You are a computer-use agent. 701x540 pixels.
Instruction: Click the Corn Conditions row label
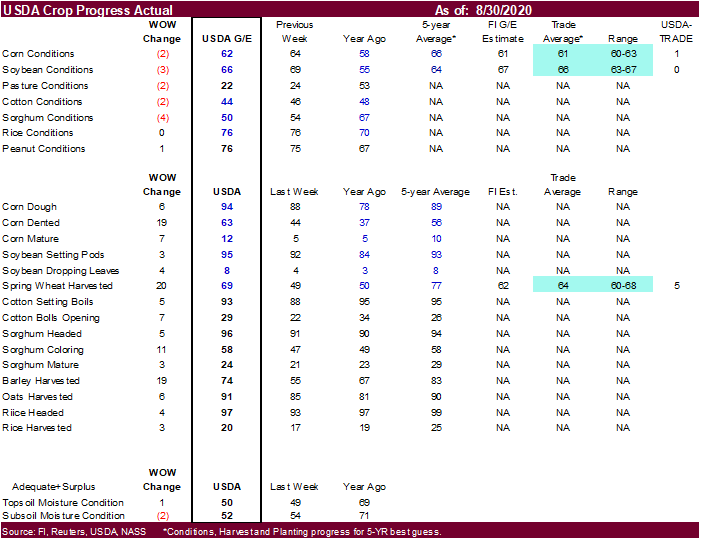point(38,54)
